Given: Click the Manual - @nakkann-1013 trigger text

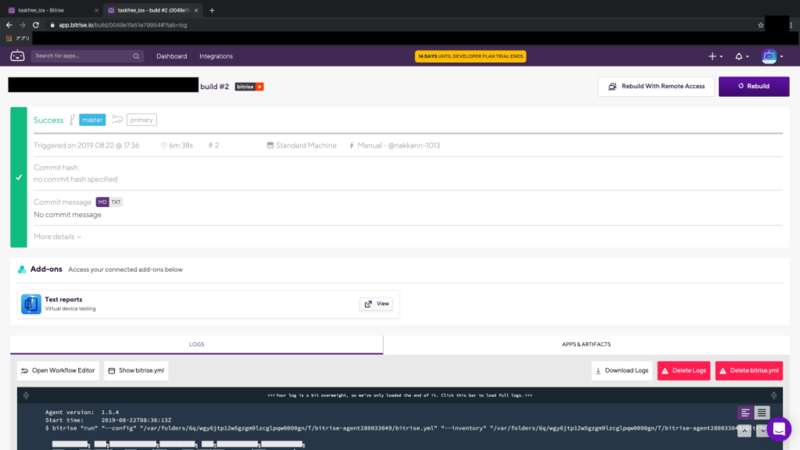Looking at the screenshot, I should tap(398, 145).
